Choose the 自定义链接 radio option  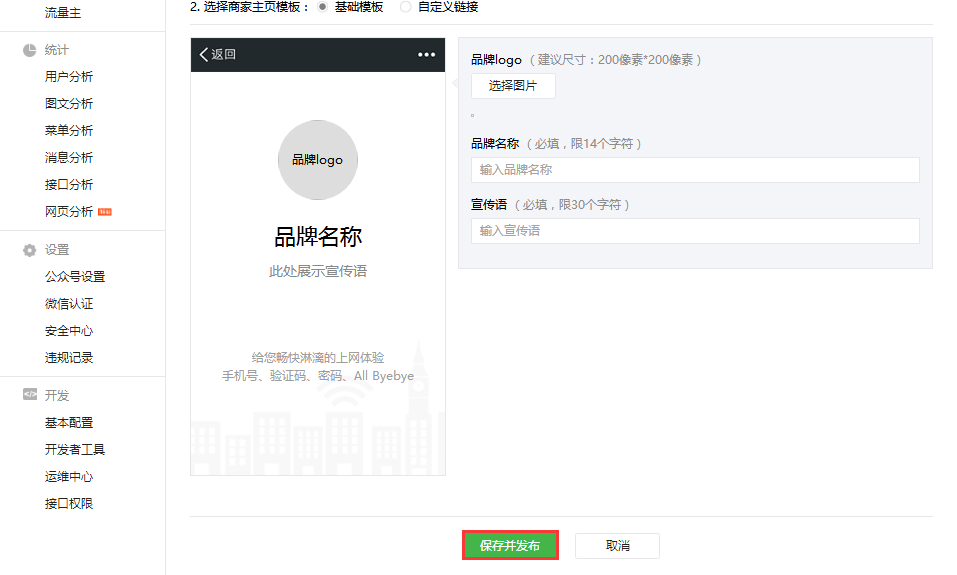[x=405, y=7]
